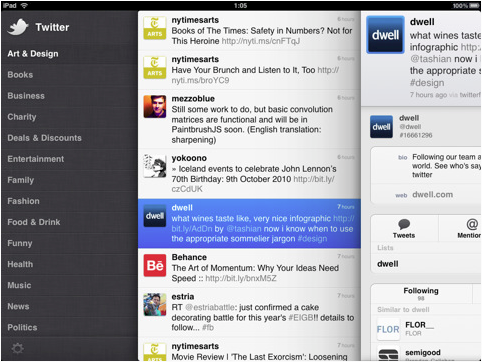Image resolution: width=482 pixels, height=362 pixels.
Task: Tap the Tweets speech bubble icon
Action: click(x=404, y=224)
